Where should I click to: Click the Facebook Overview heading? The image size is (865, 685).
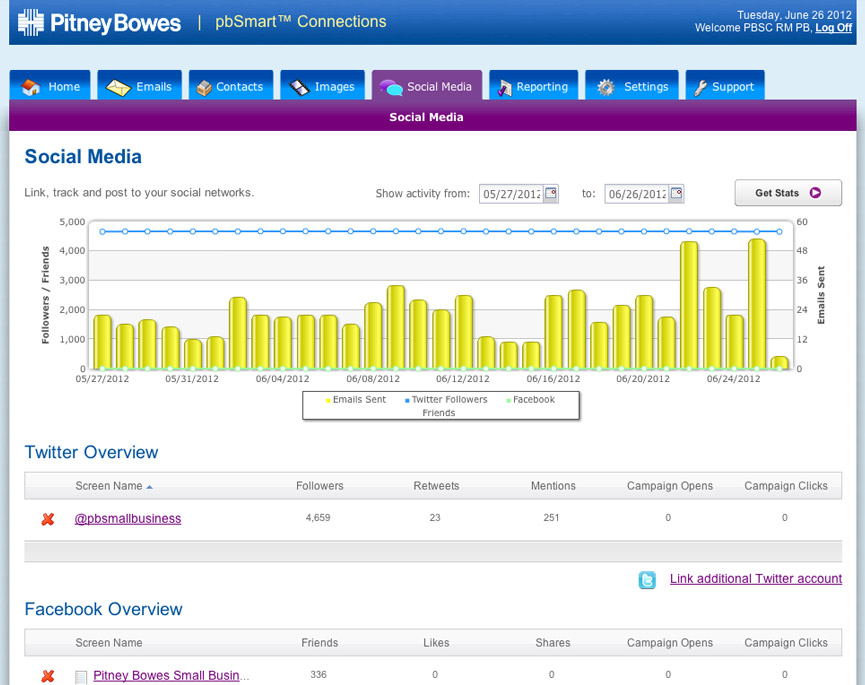pos(103,609)
